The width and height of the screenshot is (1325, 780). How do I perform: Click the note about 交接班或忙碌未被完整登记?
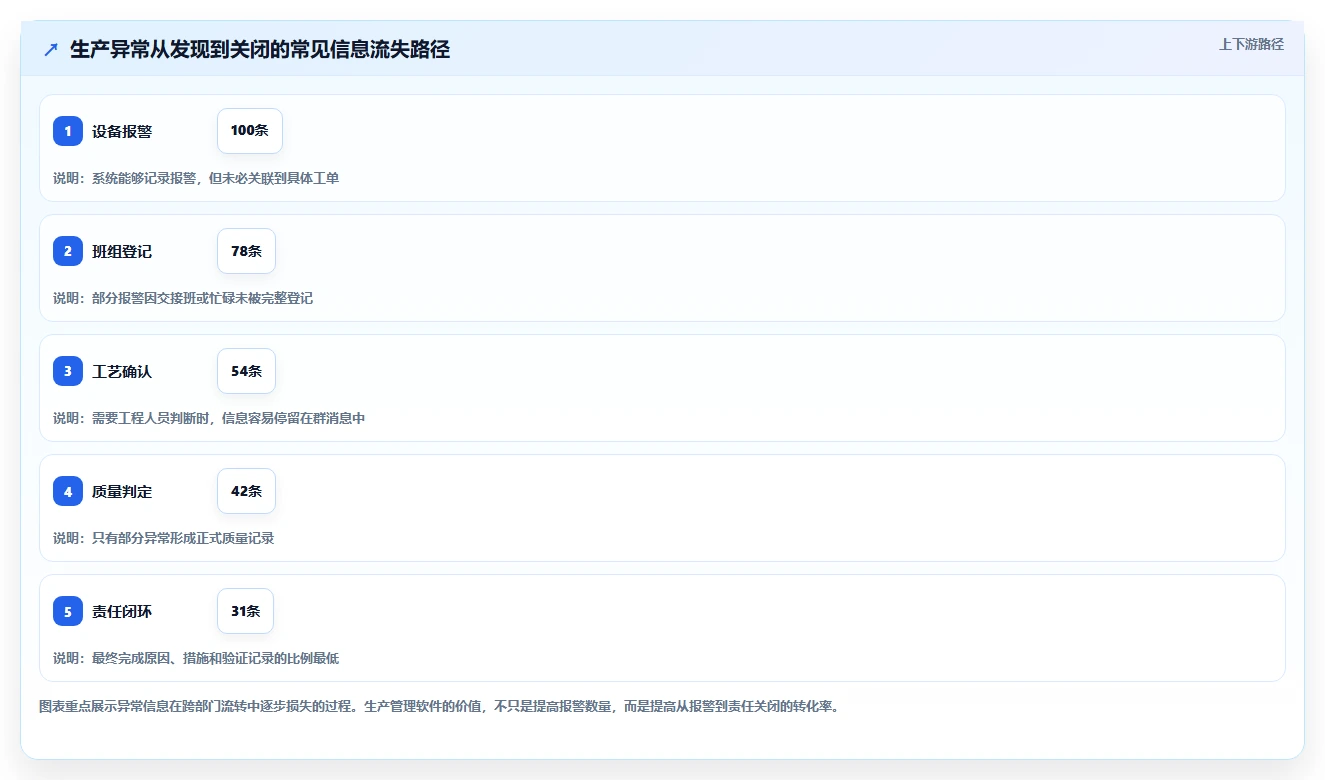183,298
